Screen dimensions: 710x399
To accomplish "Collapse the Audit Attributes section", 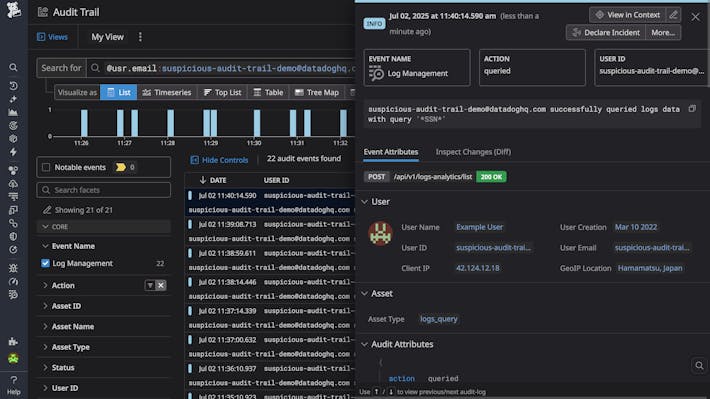I will pos(365,344).
